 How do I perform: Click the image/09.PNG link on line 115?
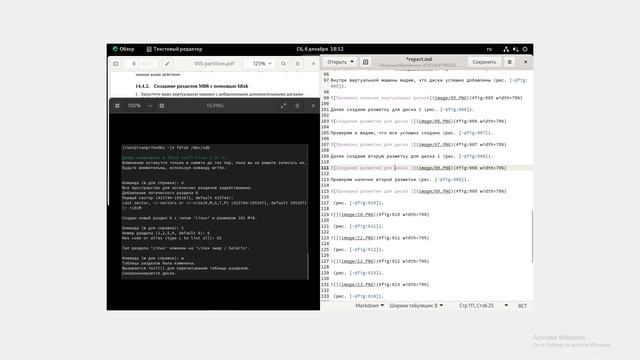point(435,191)
